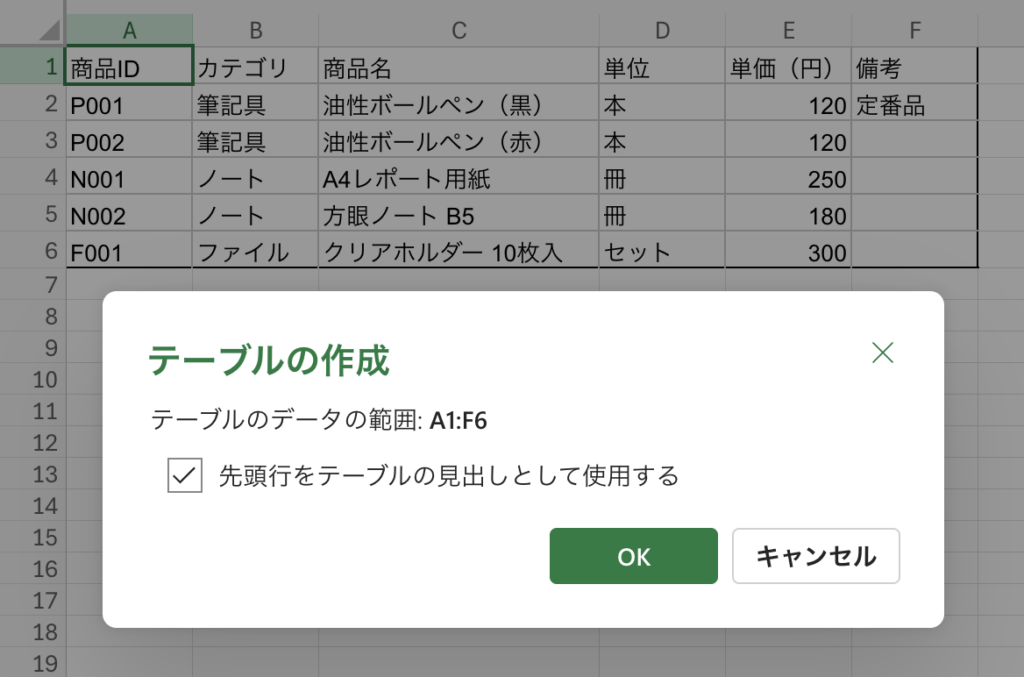Click cell containing N002

point(129,215)
